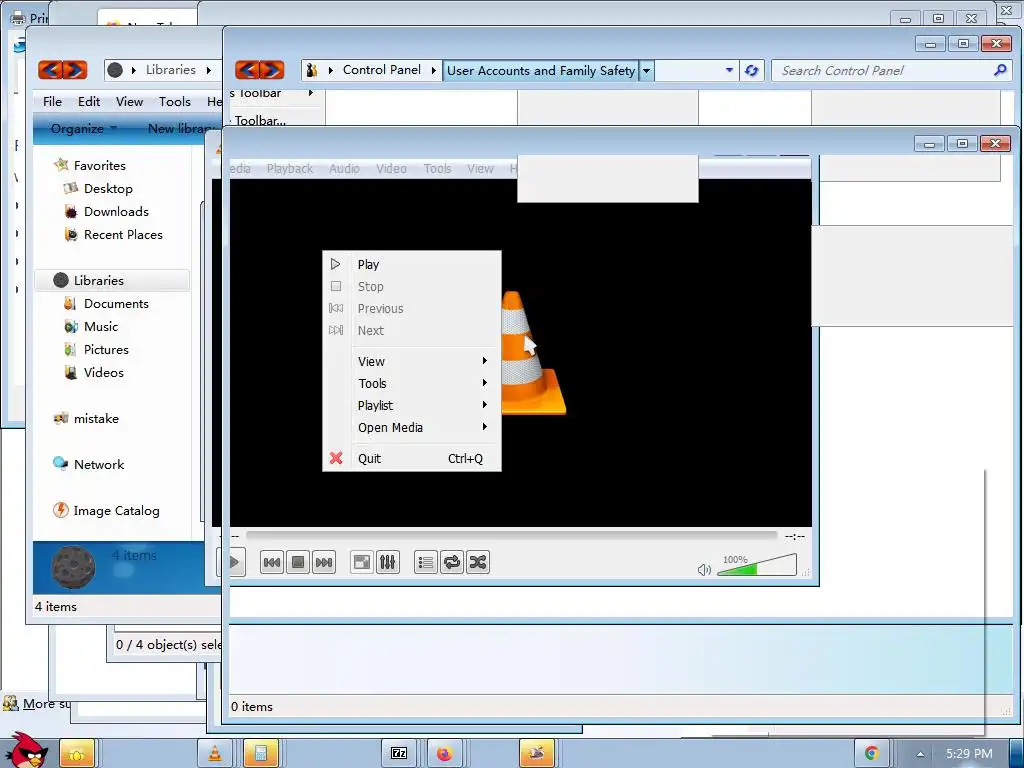Open the Tools menu in Libraries window
Screen dimensions: 1024x768
(x=174, y=102)
